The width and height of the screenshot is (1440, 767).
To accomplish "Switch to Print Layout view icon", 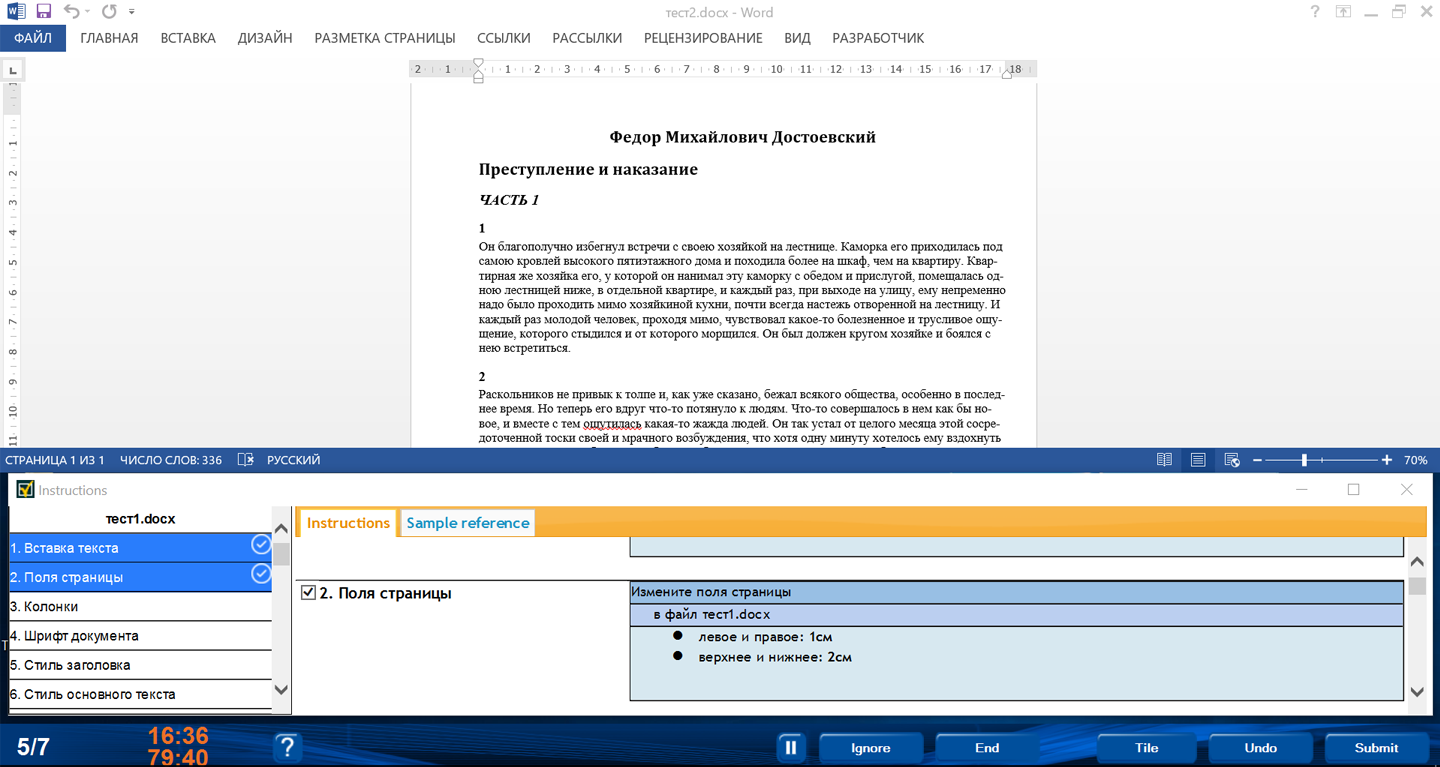I will (x=1198, y=460).
